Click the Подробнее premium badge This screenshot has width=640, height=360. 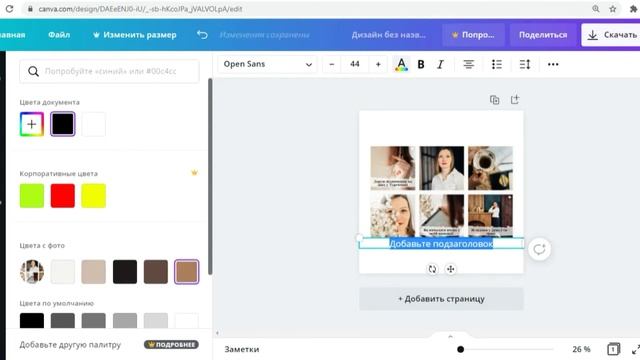point(171,344)
